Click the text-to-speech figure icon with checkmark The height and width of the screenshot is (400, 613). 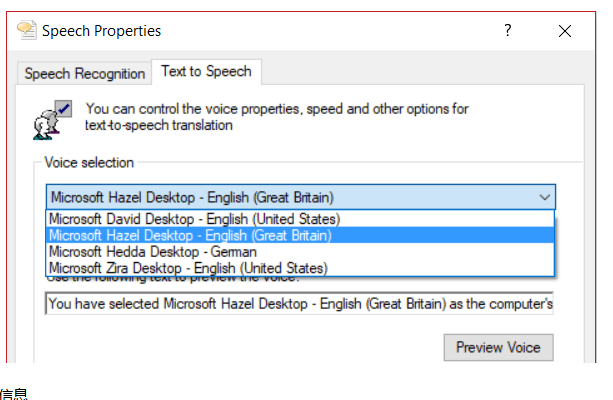pos(52,116)
